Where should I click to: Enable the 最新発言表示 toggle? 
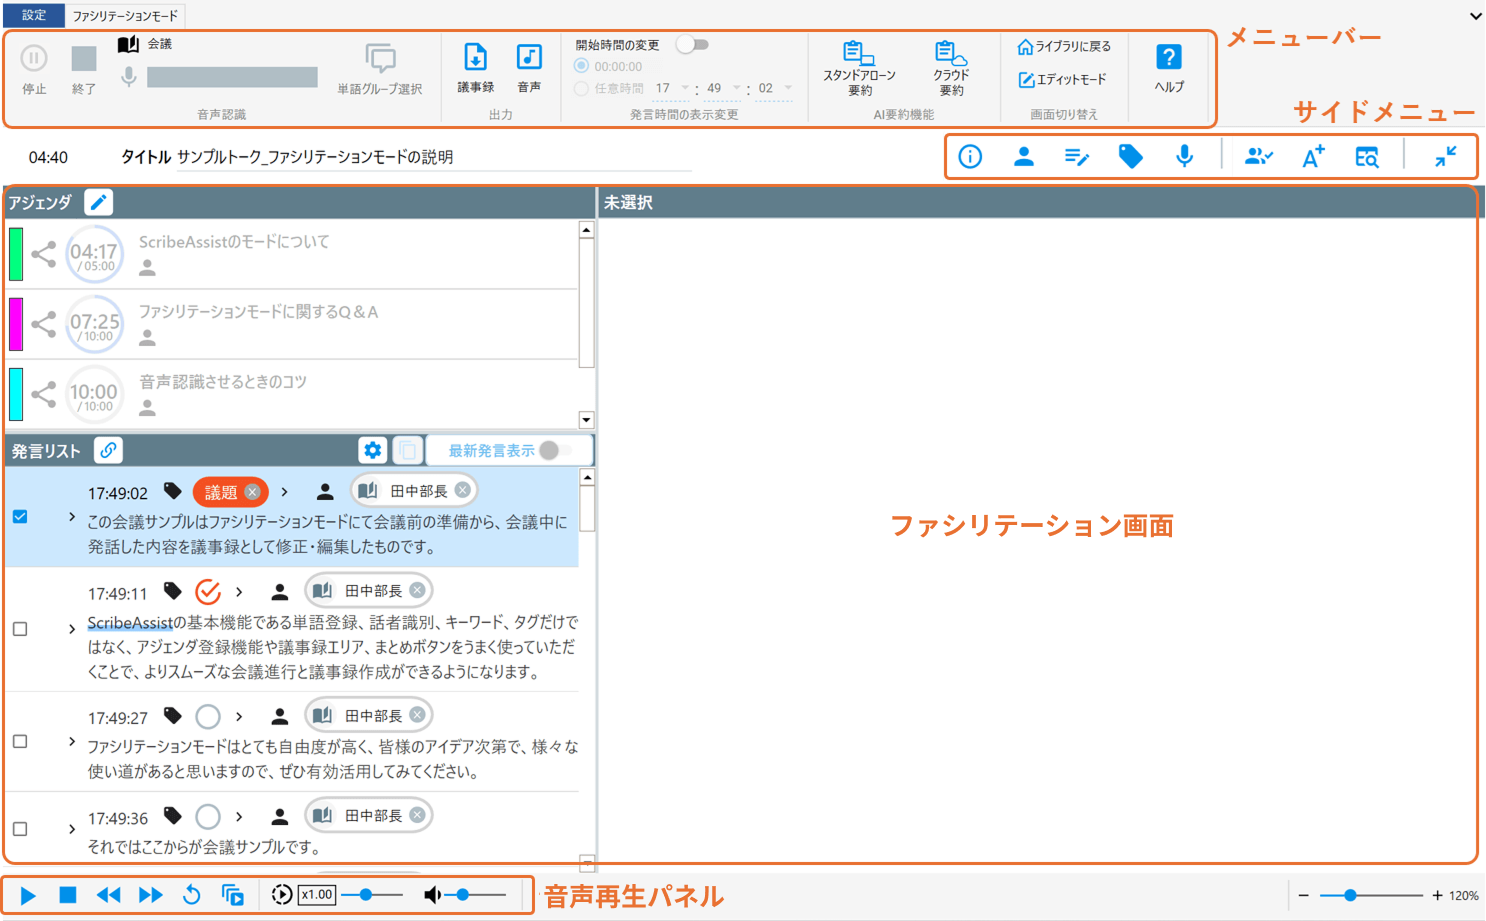[x=555, y=451]
